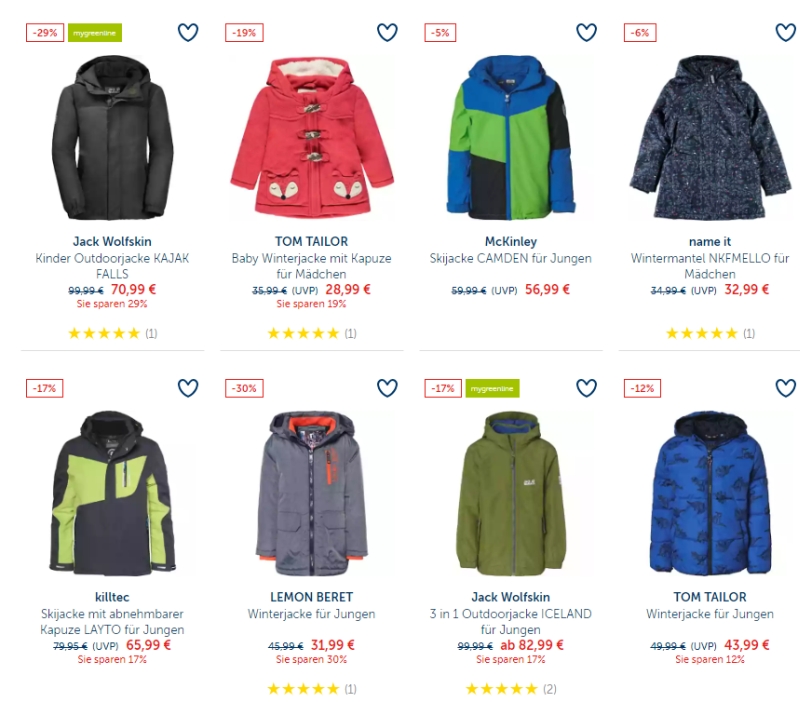Click the killtec brand name

[x=112, y=597]
